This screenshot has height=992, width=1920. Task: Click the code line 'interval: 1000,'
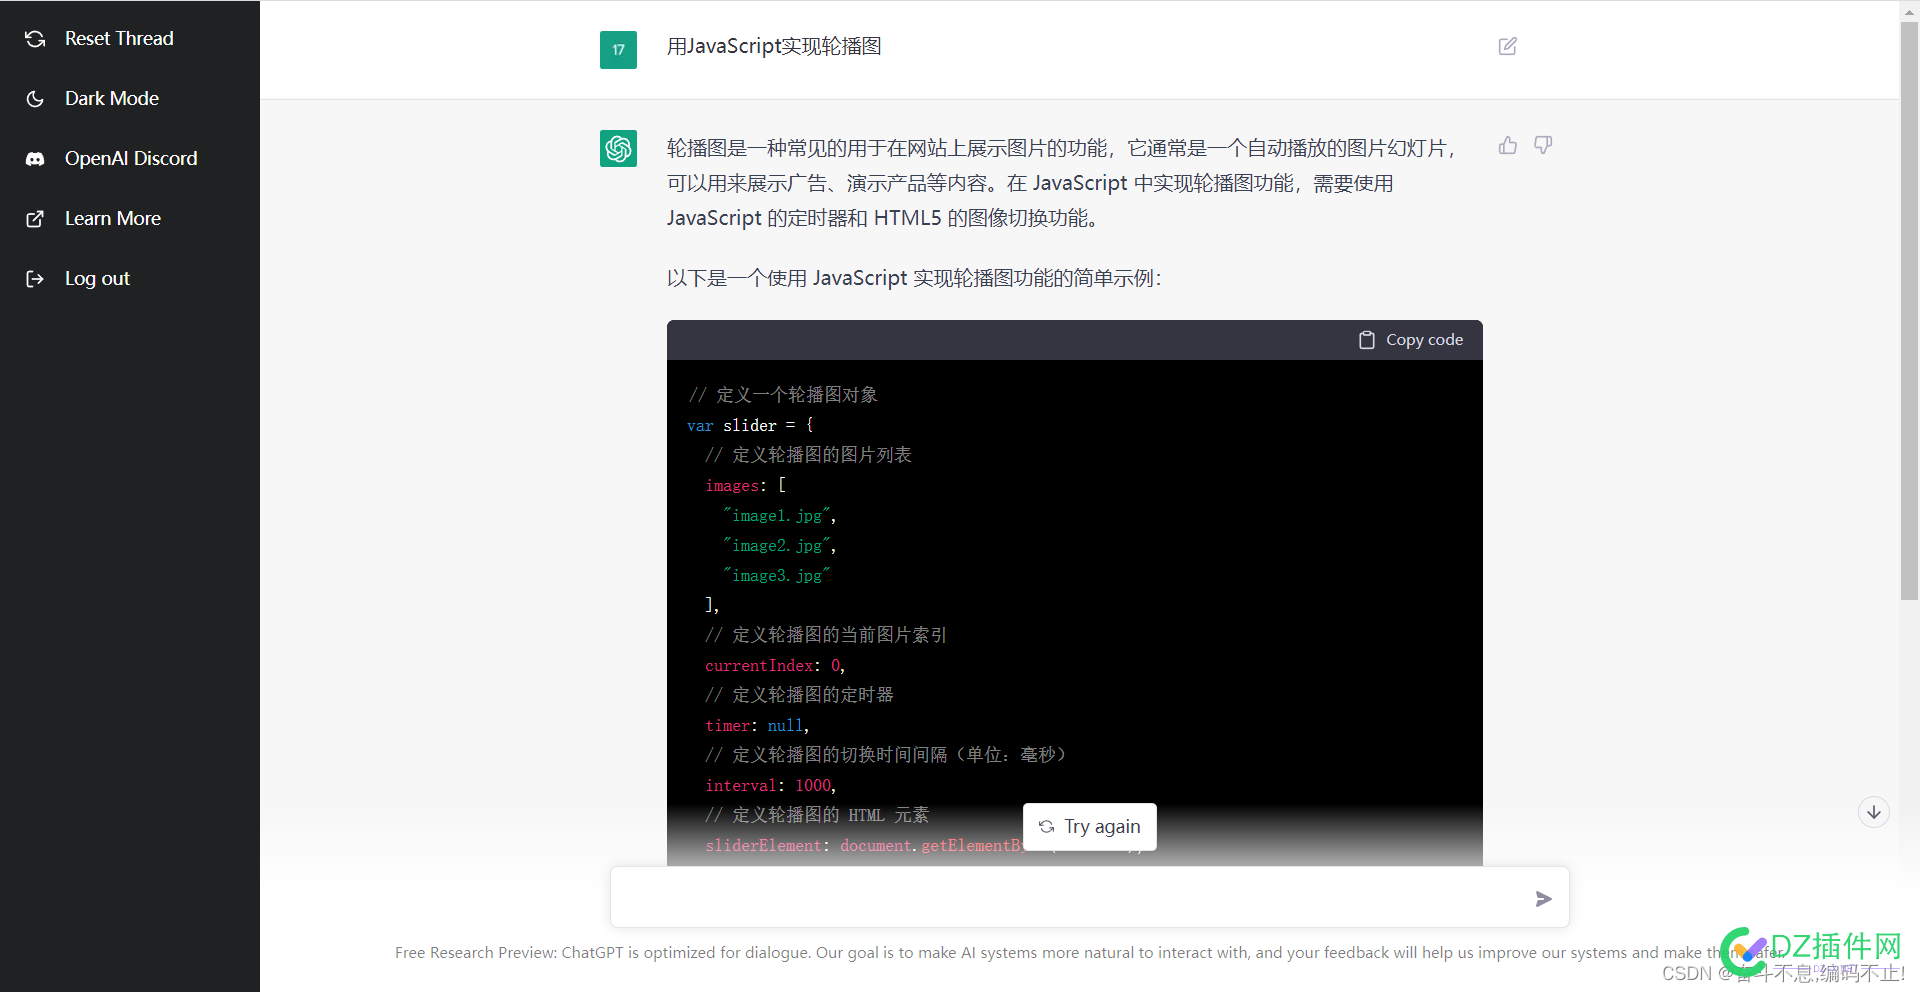(x=770, y=786)
